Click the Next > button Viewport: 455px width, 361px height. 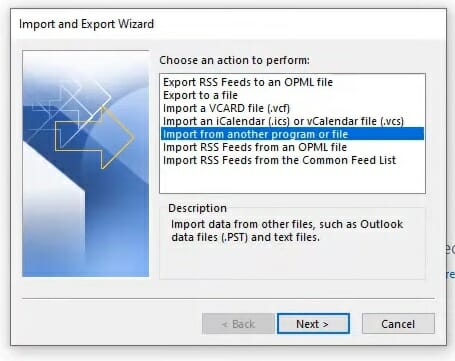tap(313, 324)
